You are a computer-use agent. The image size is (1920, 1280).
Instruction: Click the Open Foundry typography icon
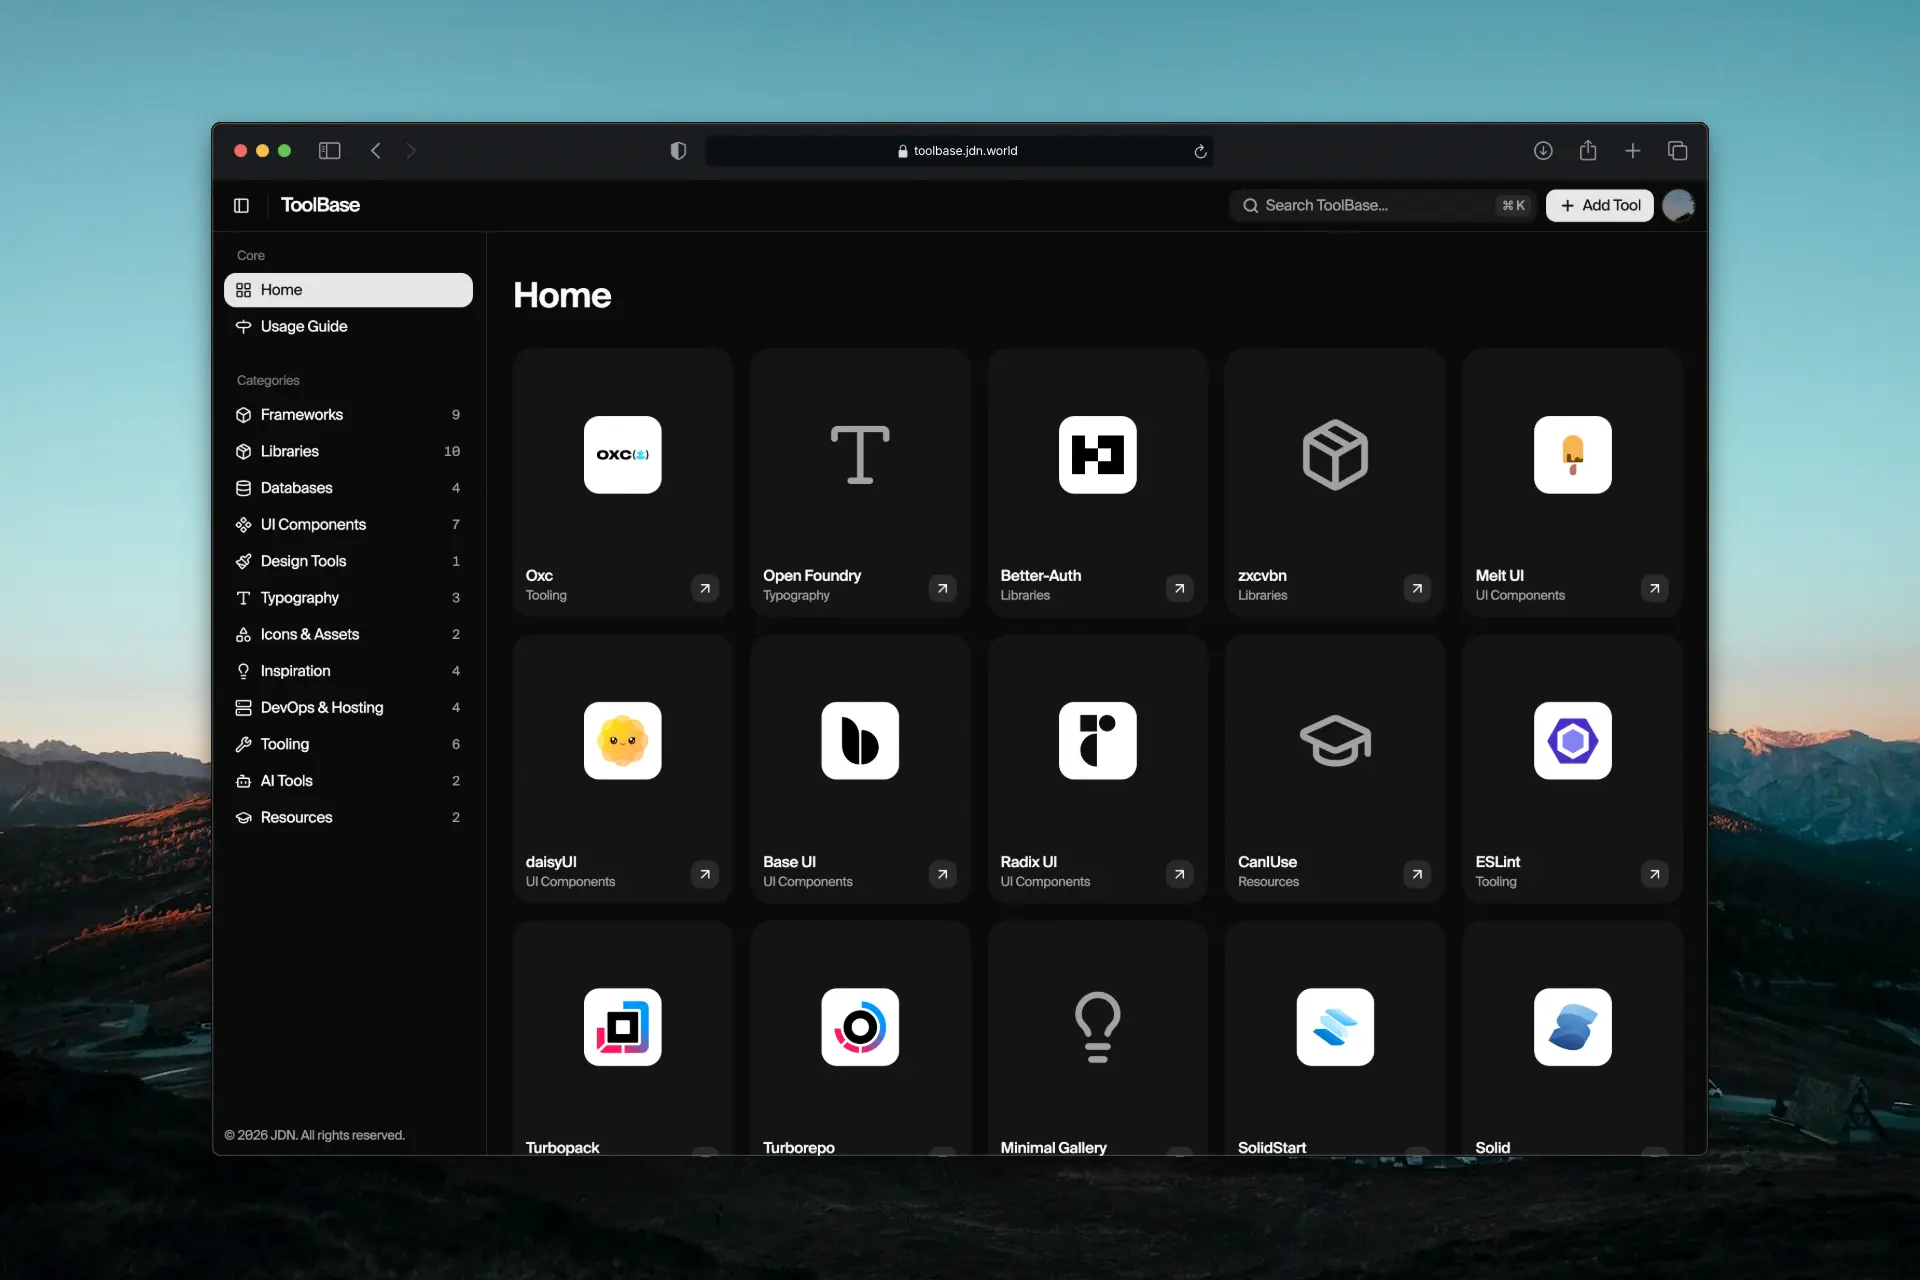(x=860, y=455)
